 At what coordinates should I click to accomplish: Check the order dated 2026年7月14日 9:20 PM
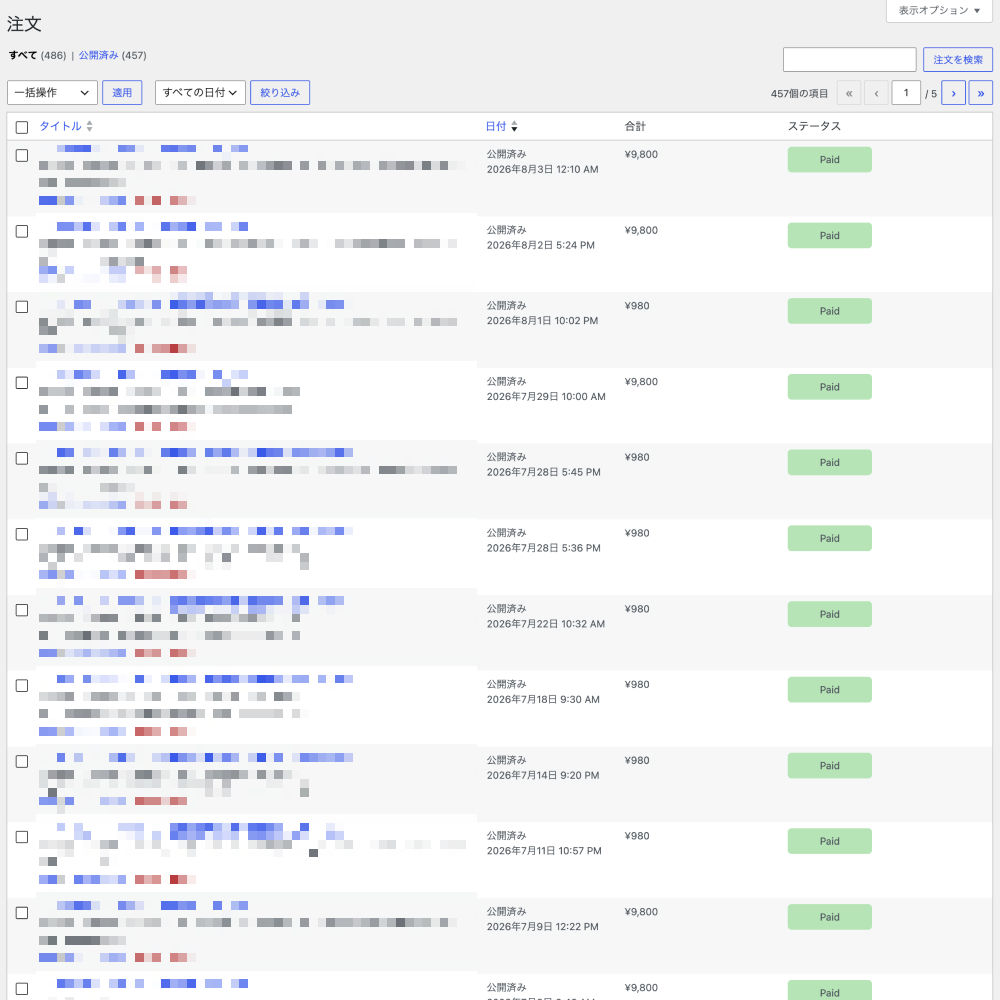(x=22, y=761)
